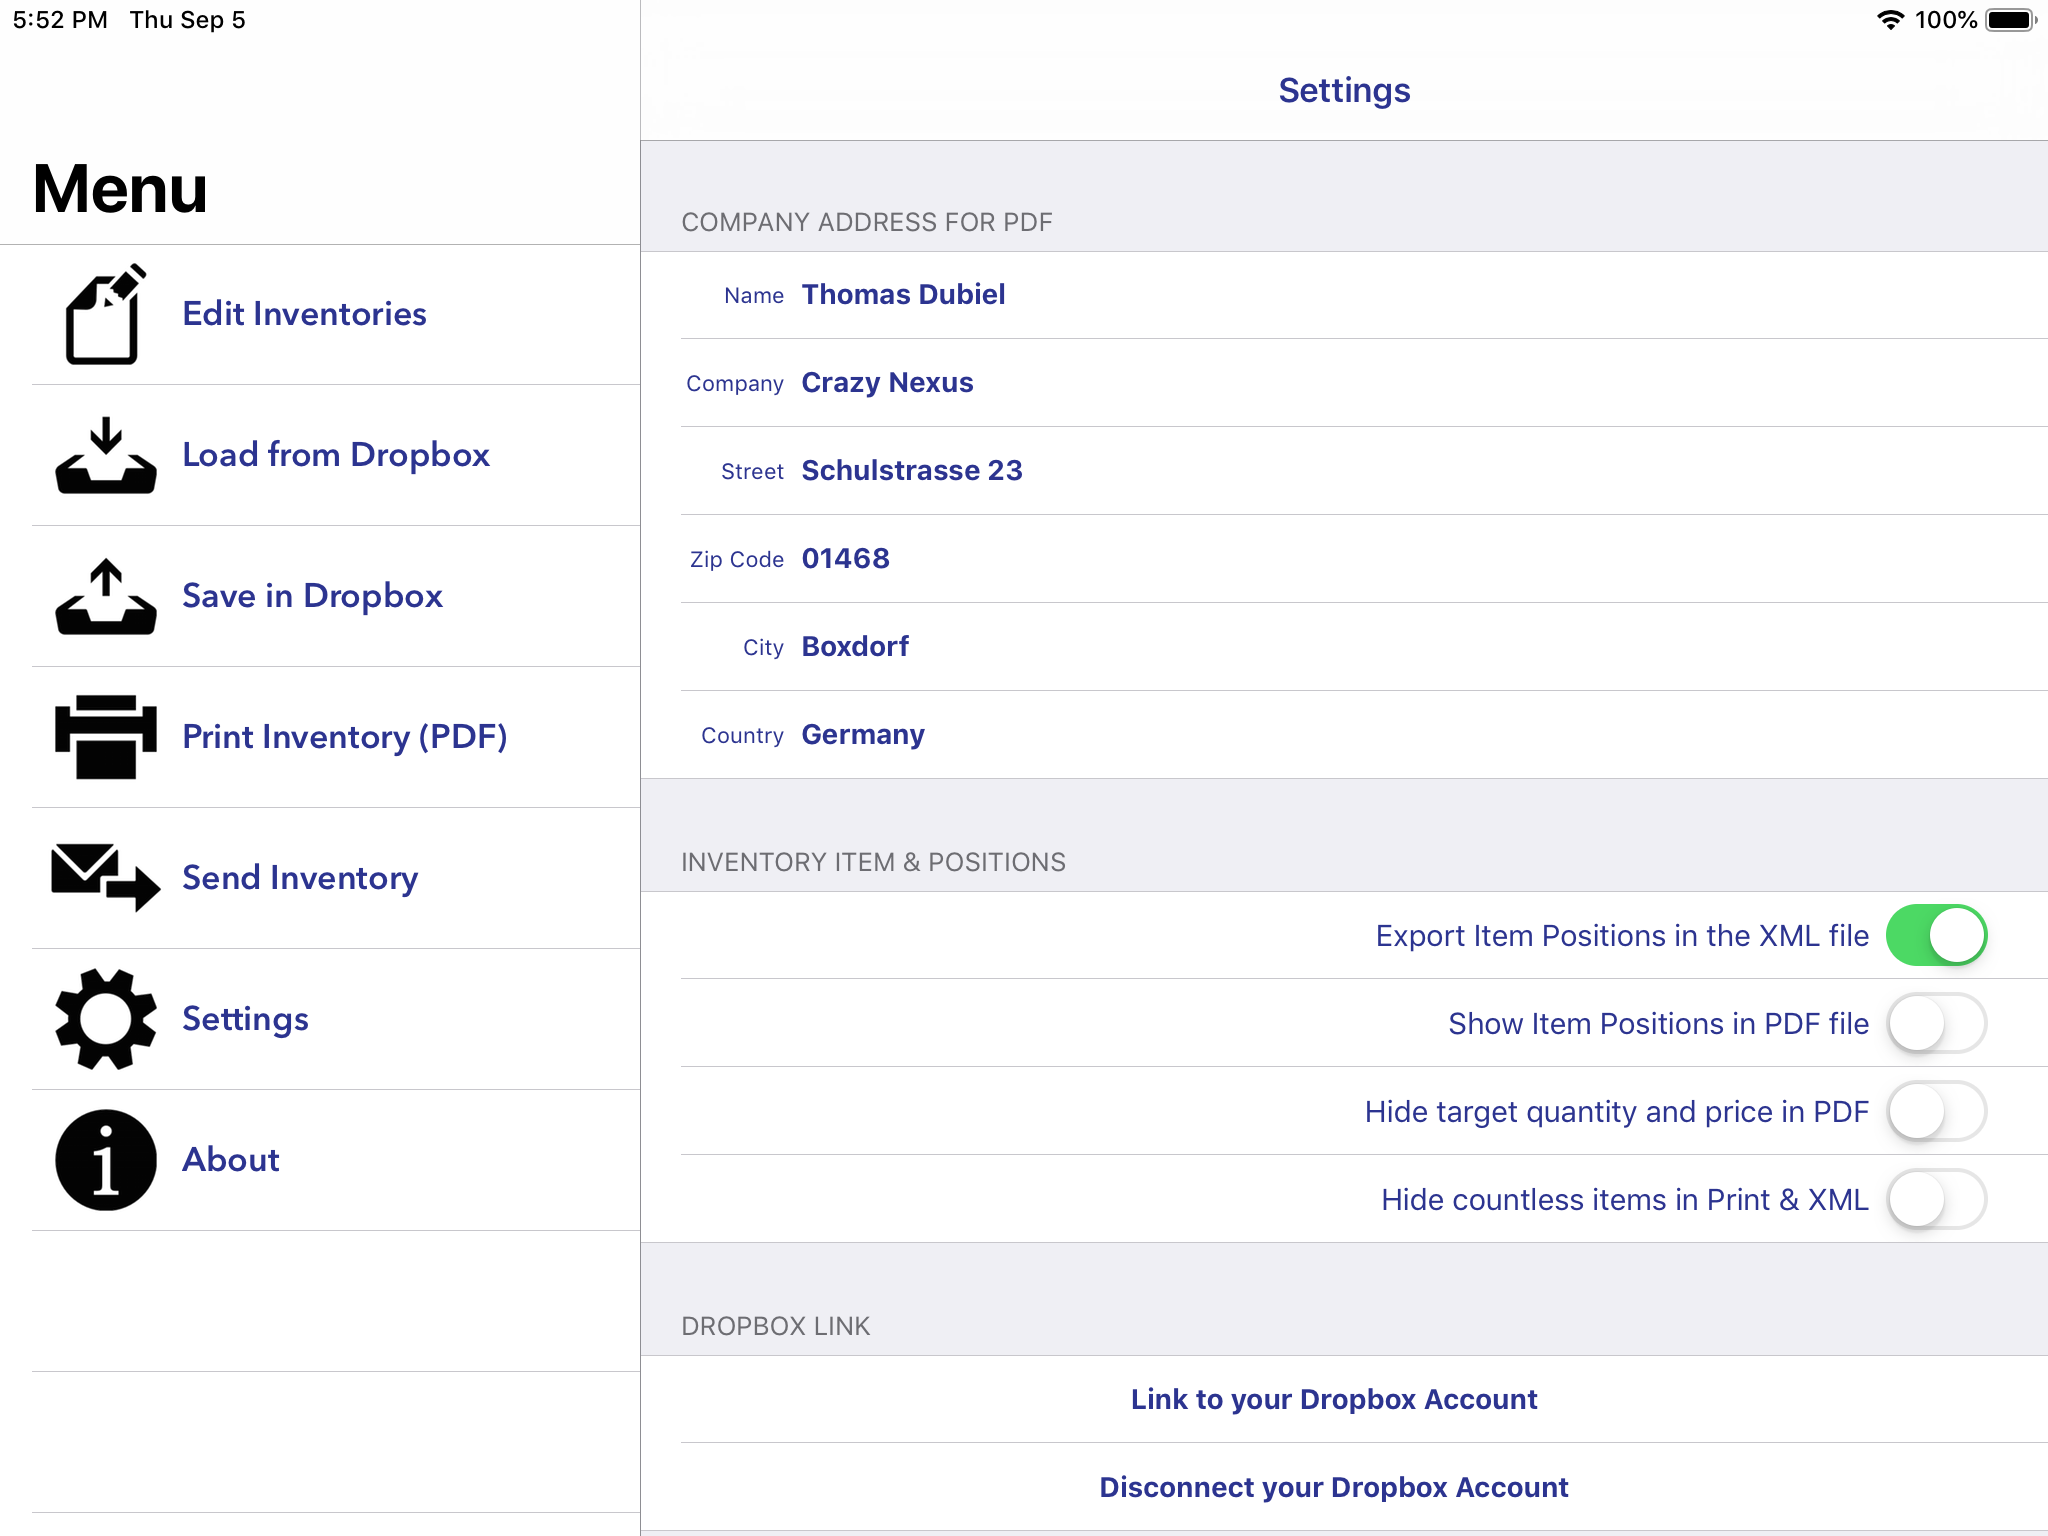This screenshot has width=2048, height=1536.
Task: Click the About info icon
Action: [103, 1160]
